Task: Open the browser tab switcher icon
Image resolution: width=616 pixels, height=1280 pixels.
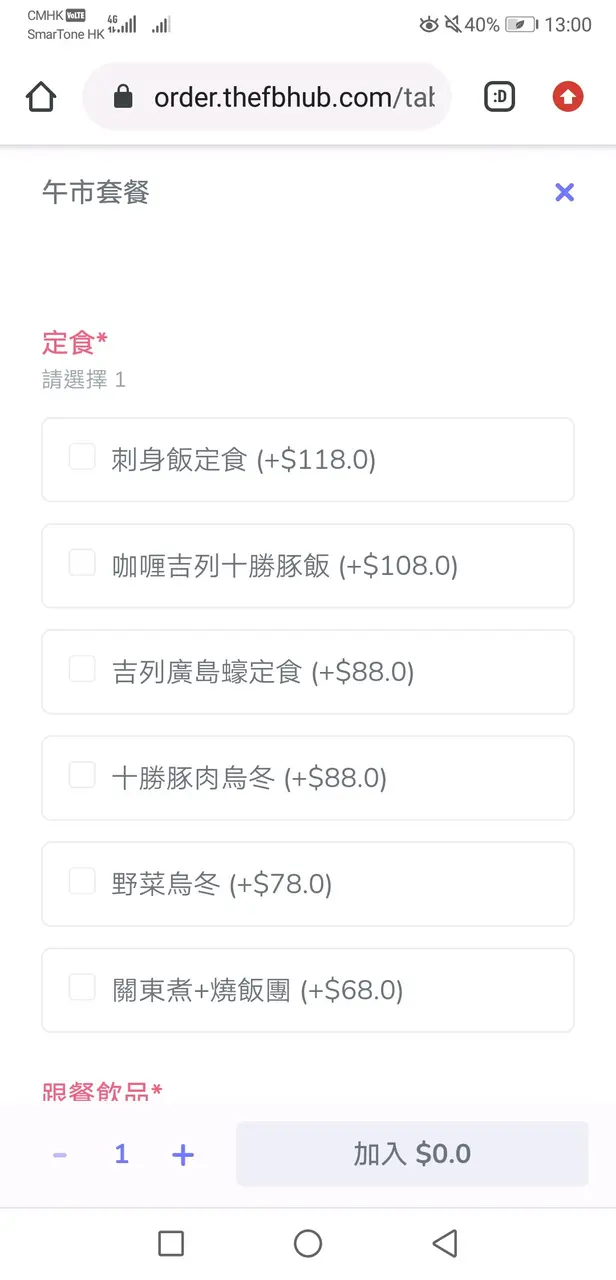Action: (x=499, y=97)
